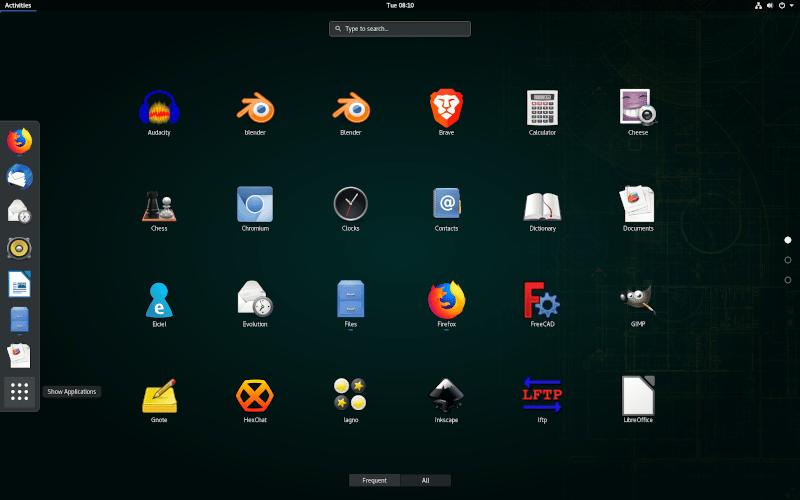Open the clock and calendar menu
The width and height of the screenshot is (800, 500).
tap(400, 5)
